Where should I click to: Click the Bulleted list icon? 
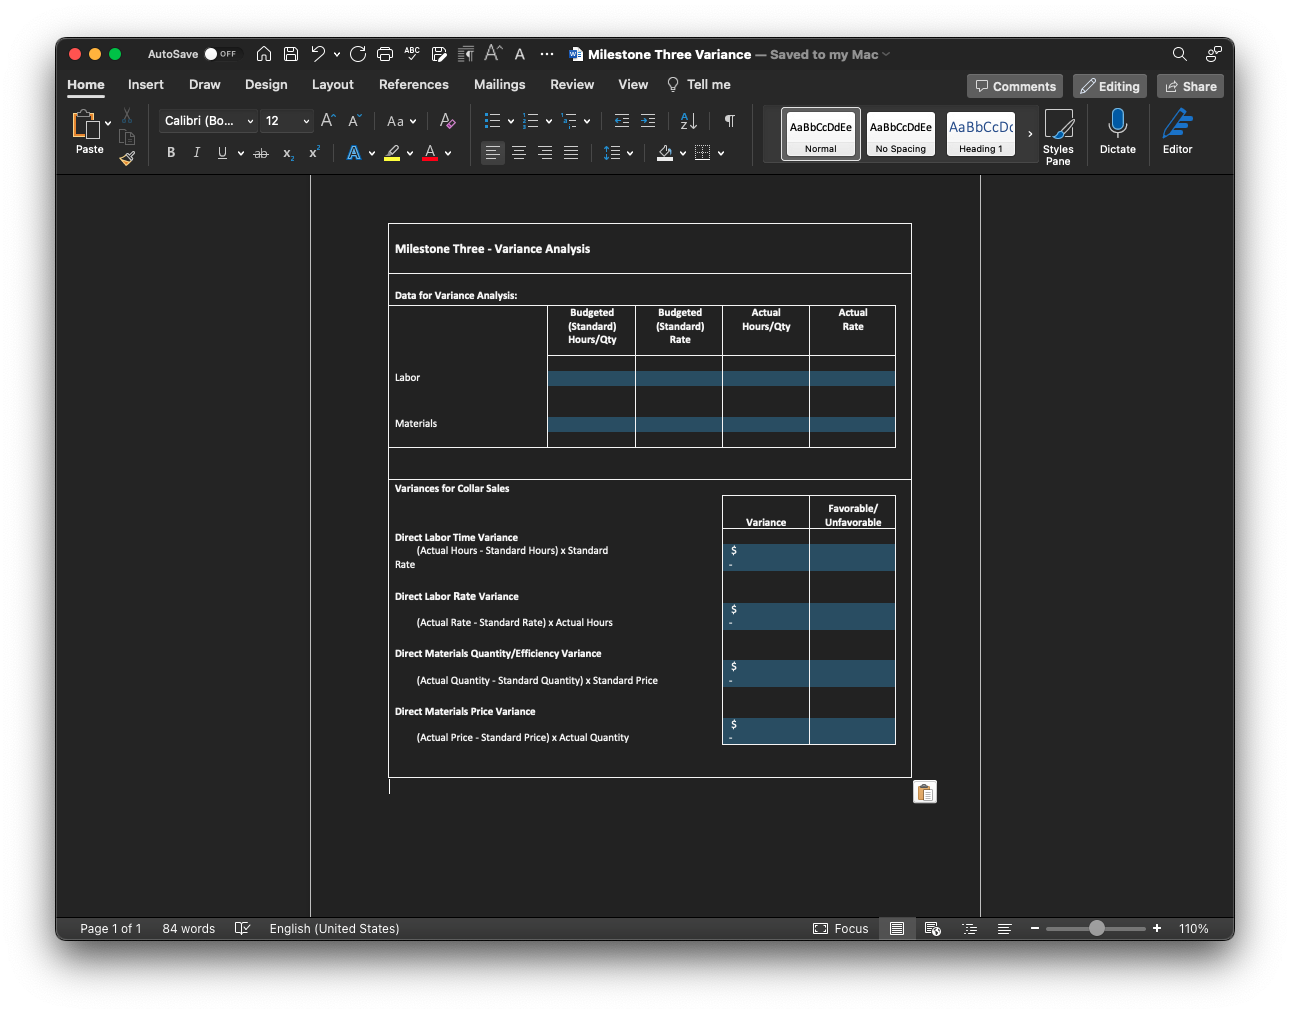492,121
